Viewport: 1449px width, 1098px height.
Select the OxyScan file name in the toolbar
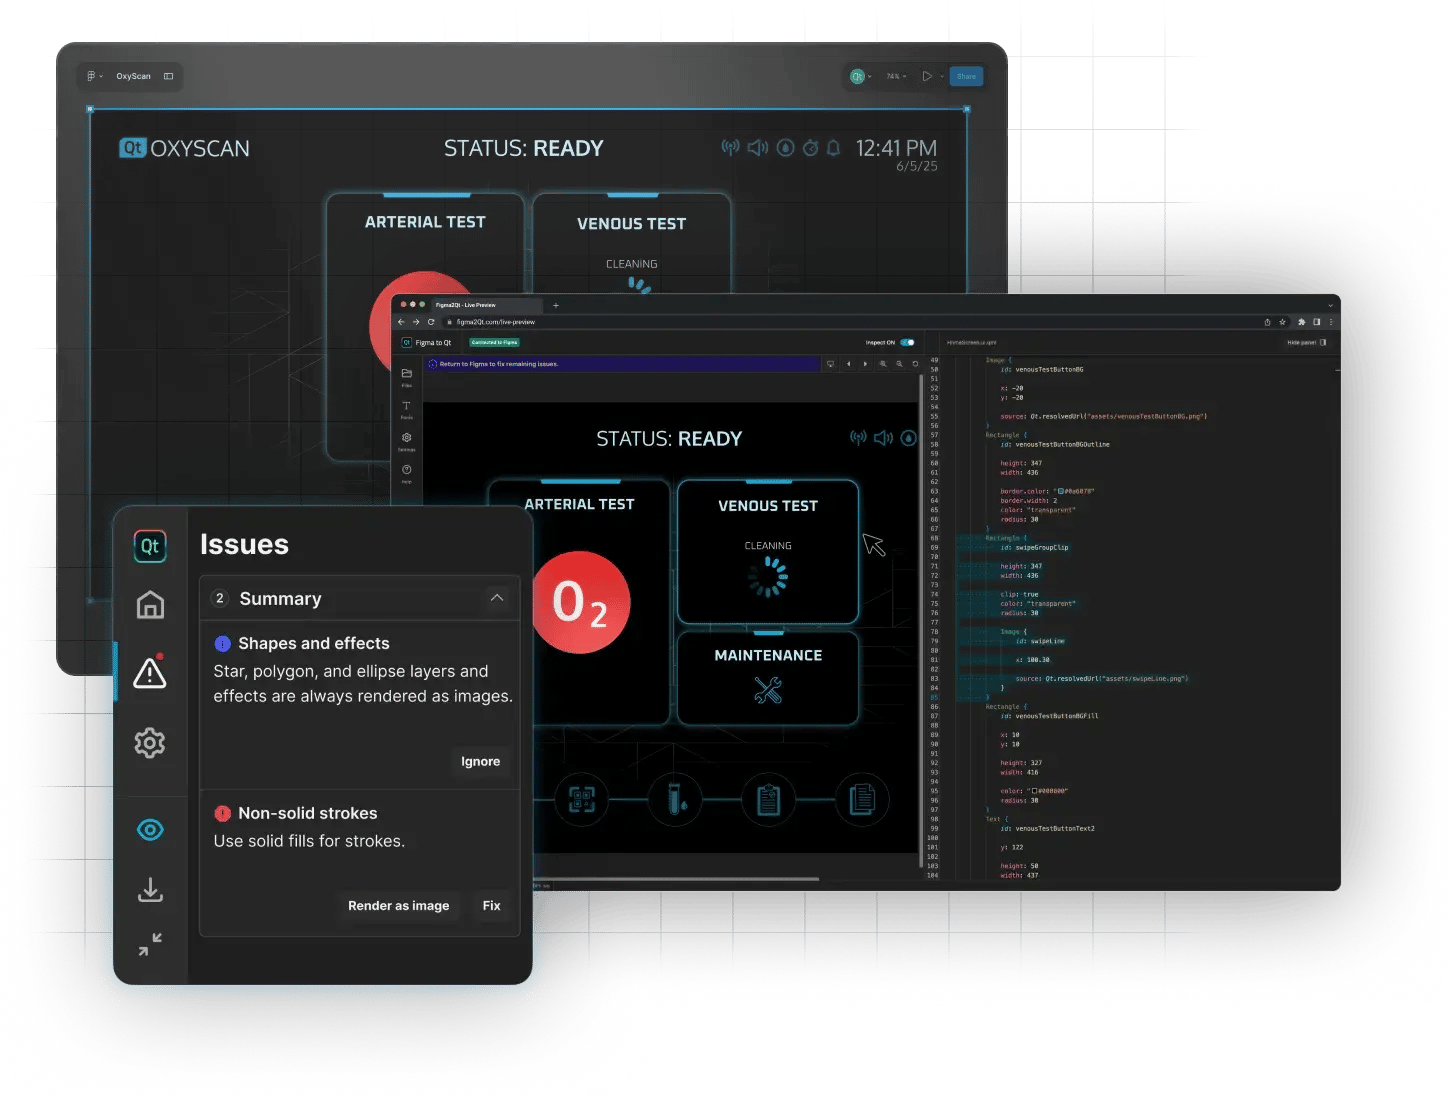coord(136,76)
